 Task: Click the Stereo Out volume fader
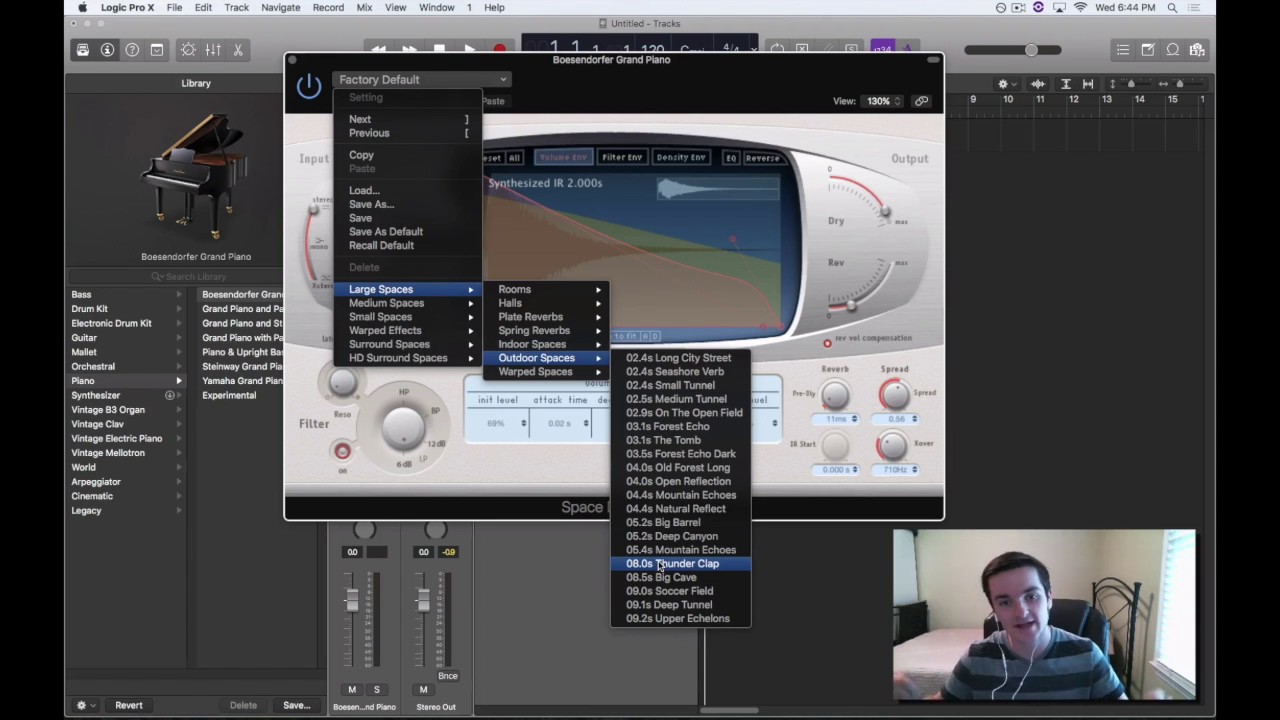(x=423, y=600)
